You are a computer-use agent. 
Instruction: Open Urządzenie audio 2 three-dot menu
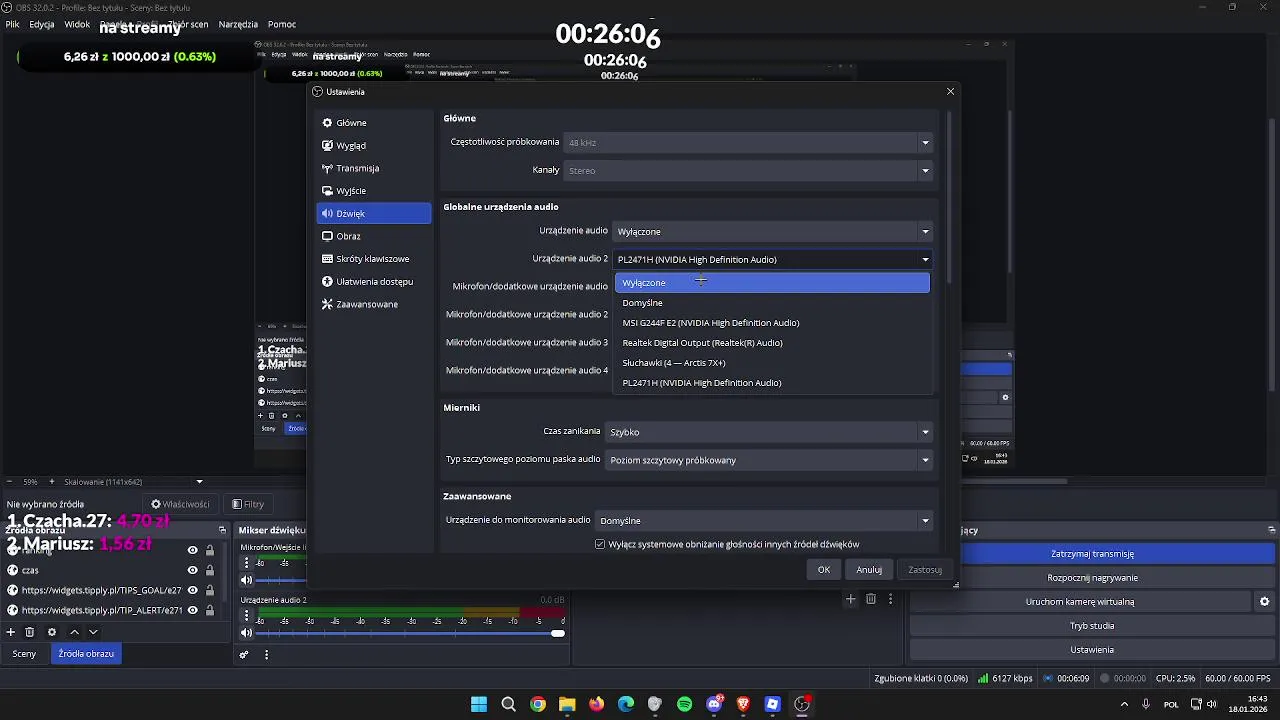247,616
